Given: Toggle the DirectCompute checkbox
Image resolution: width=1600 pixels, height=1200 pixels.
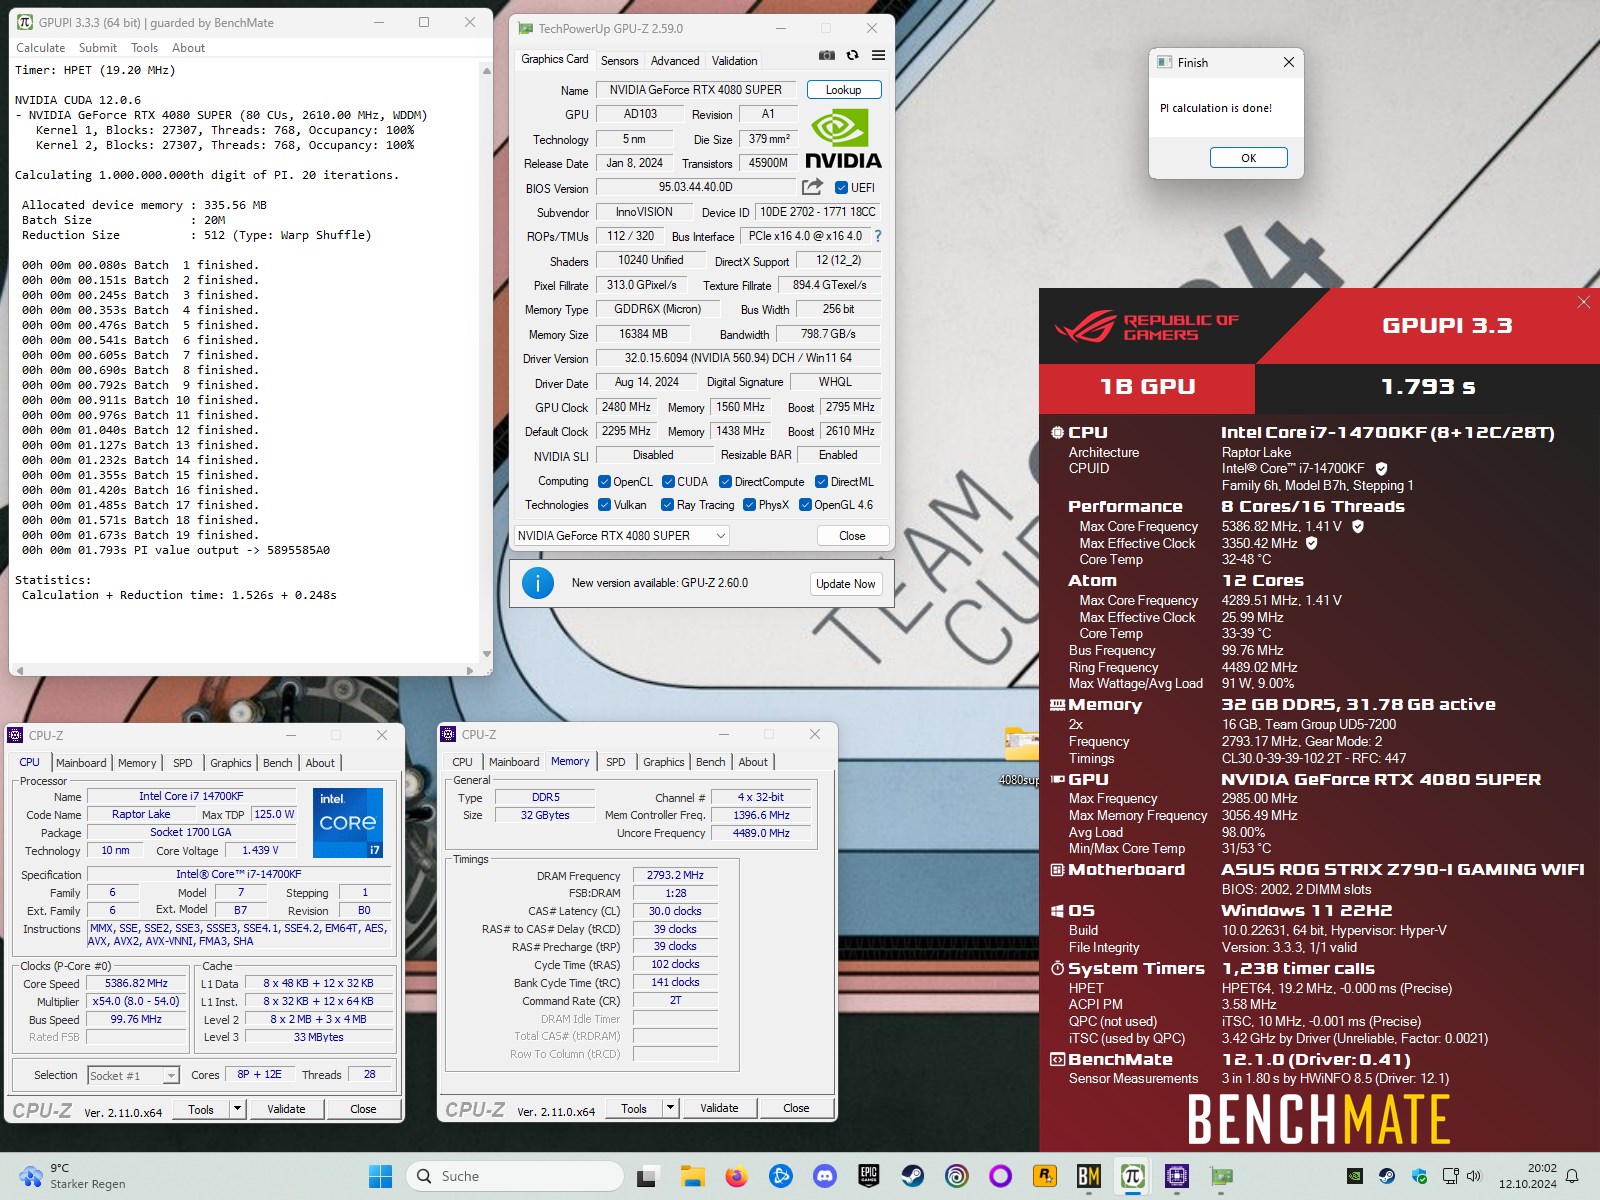Looking at the screenshot, I should [x=726, y=482].
